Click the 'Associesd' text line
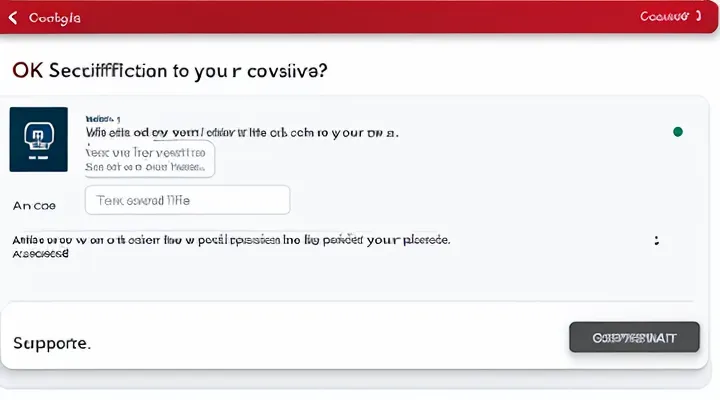This screenshot has height=400, width=720. [41, 254]
